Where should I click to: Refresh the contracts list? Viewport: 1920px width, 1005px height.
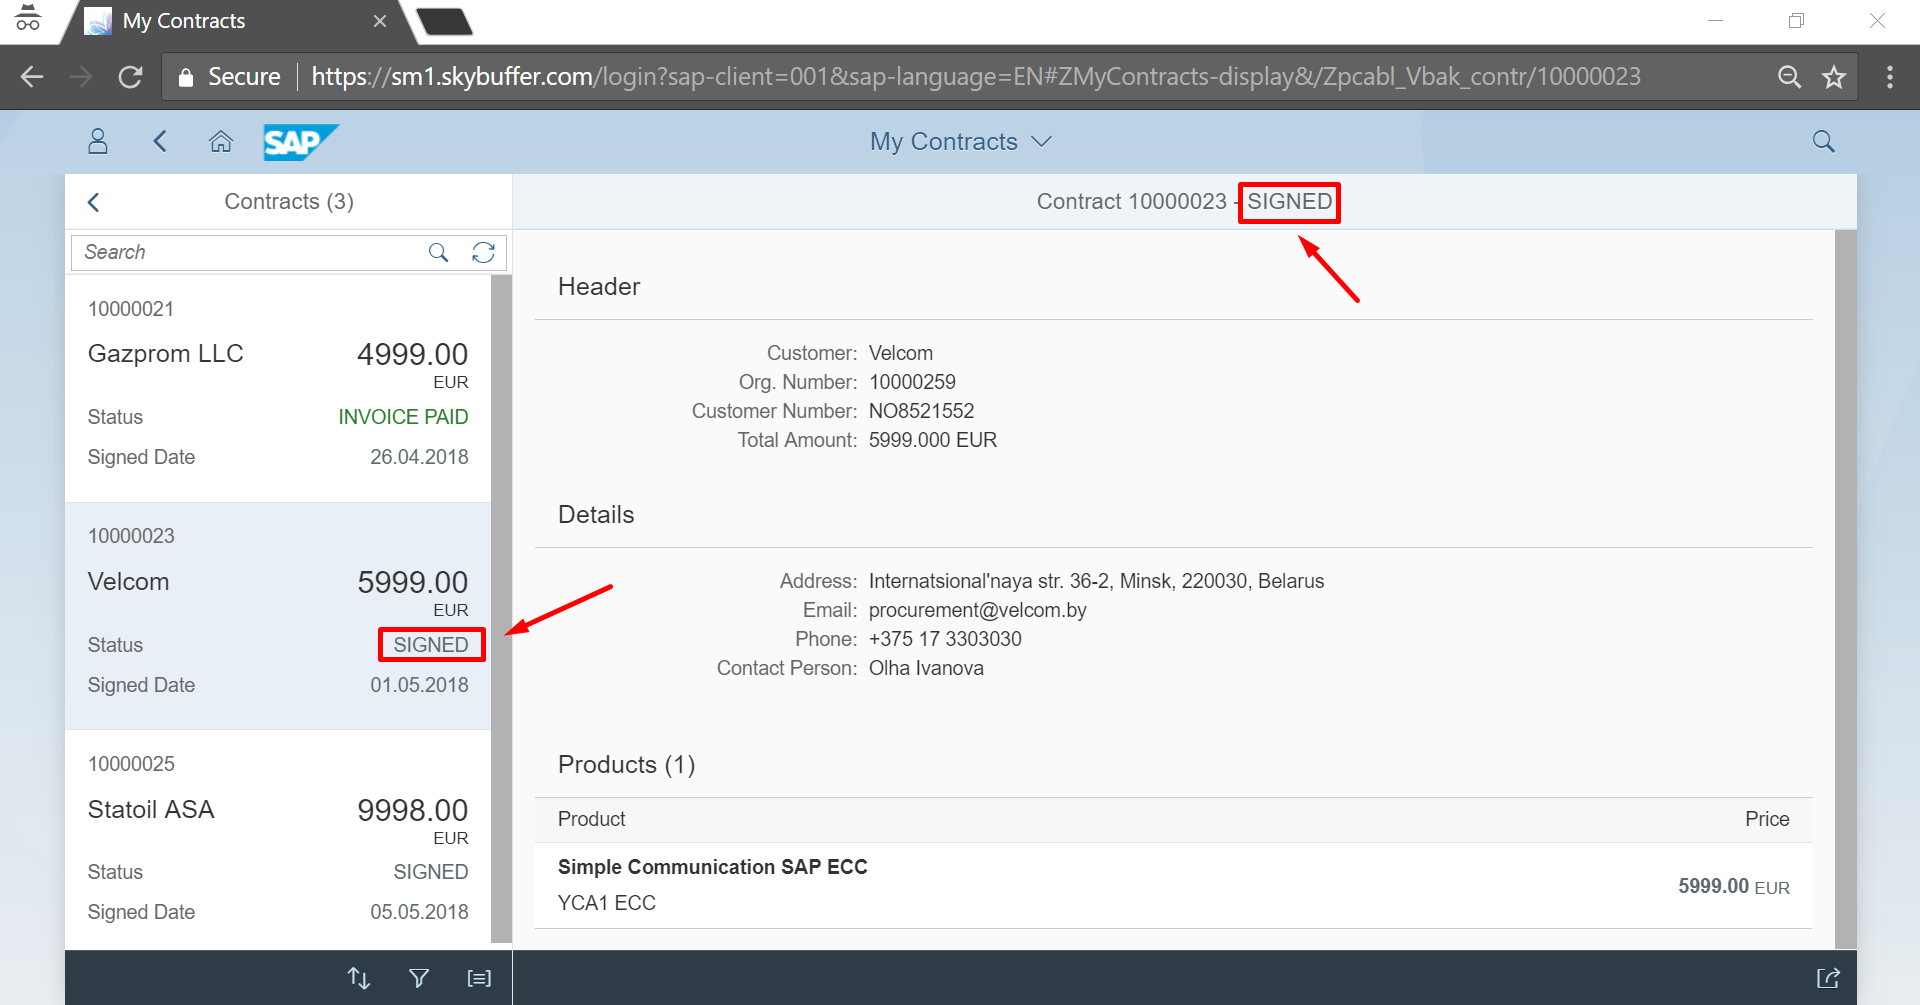(x=484, y=252)
